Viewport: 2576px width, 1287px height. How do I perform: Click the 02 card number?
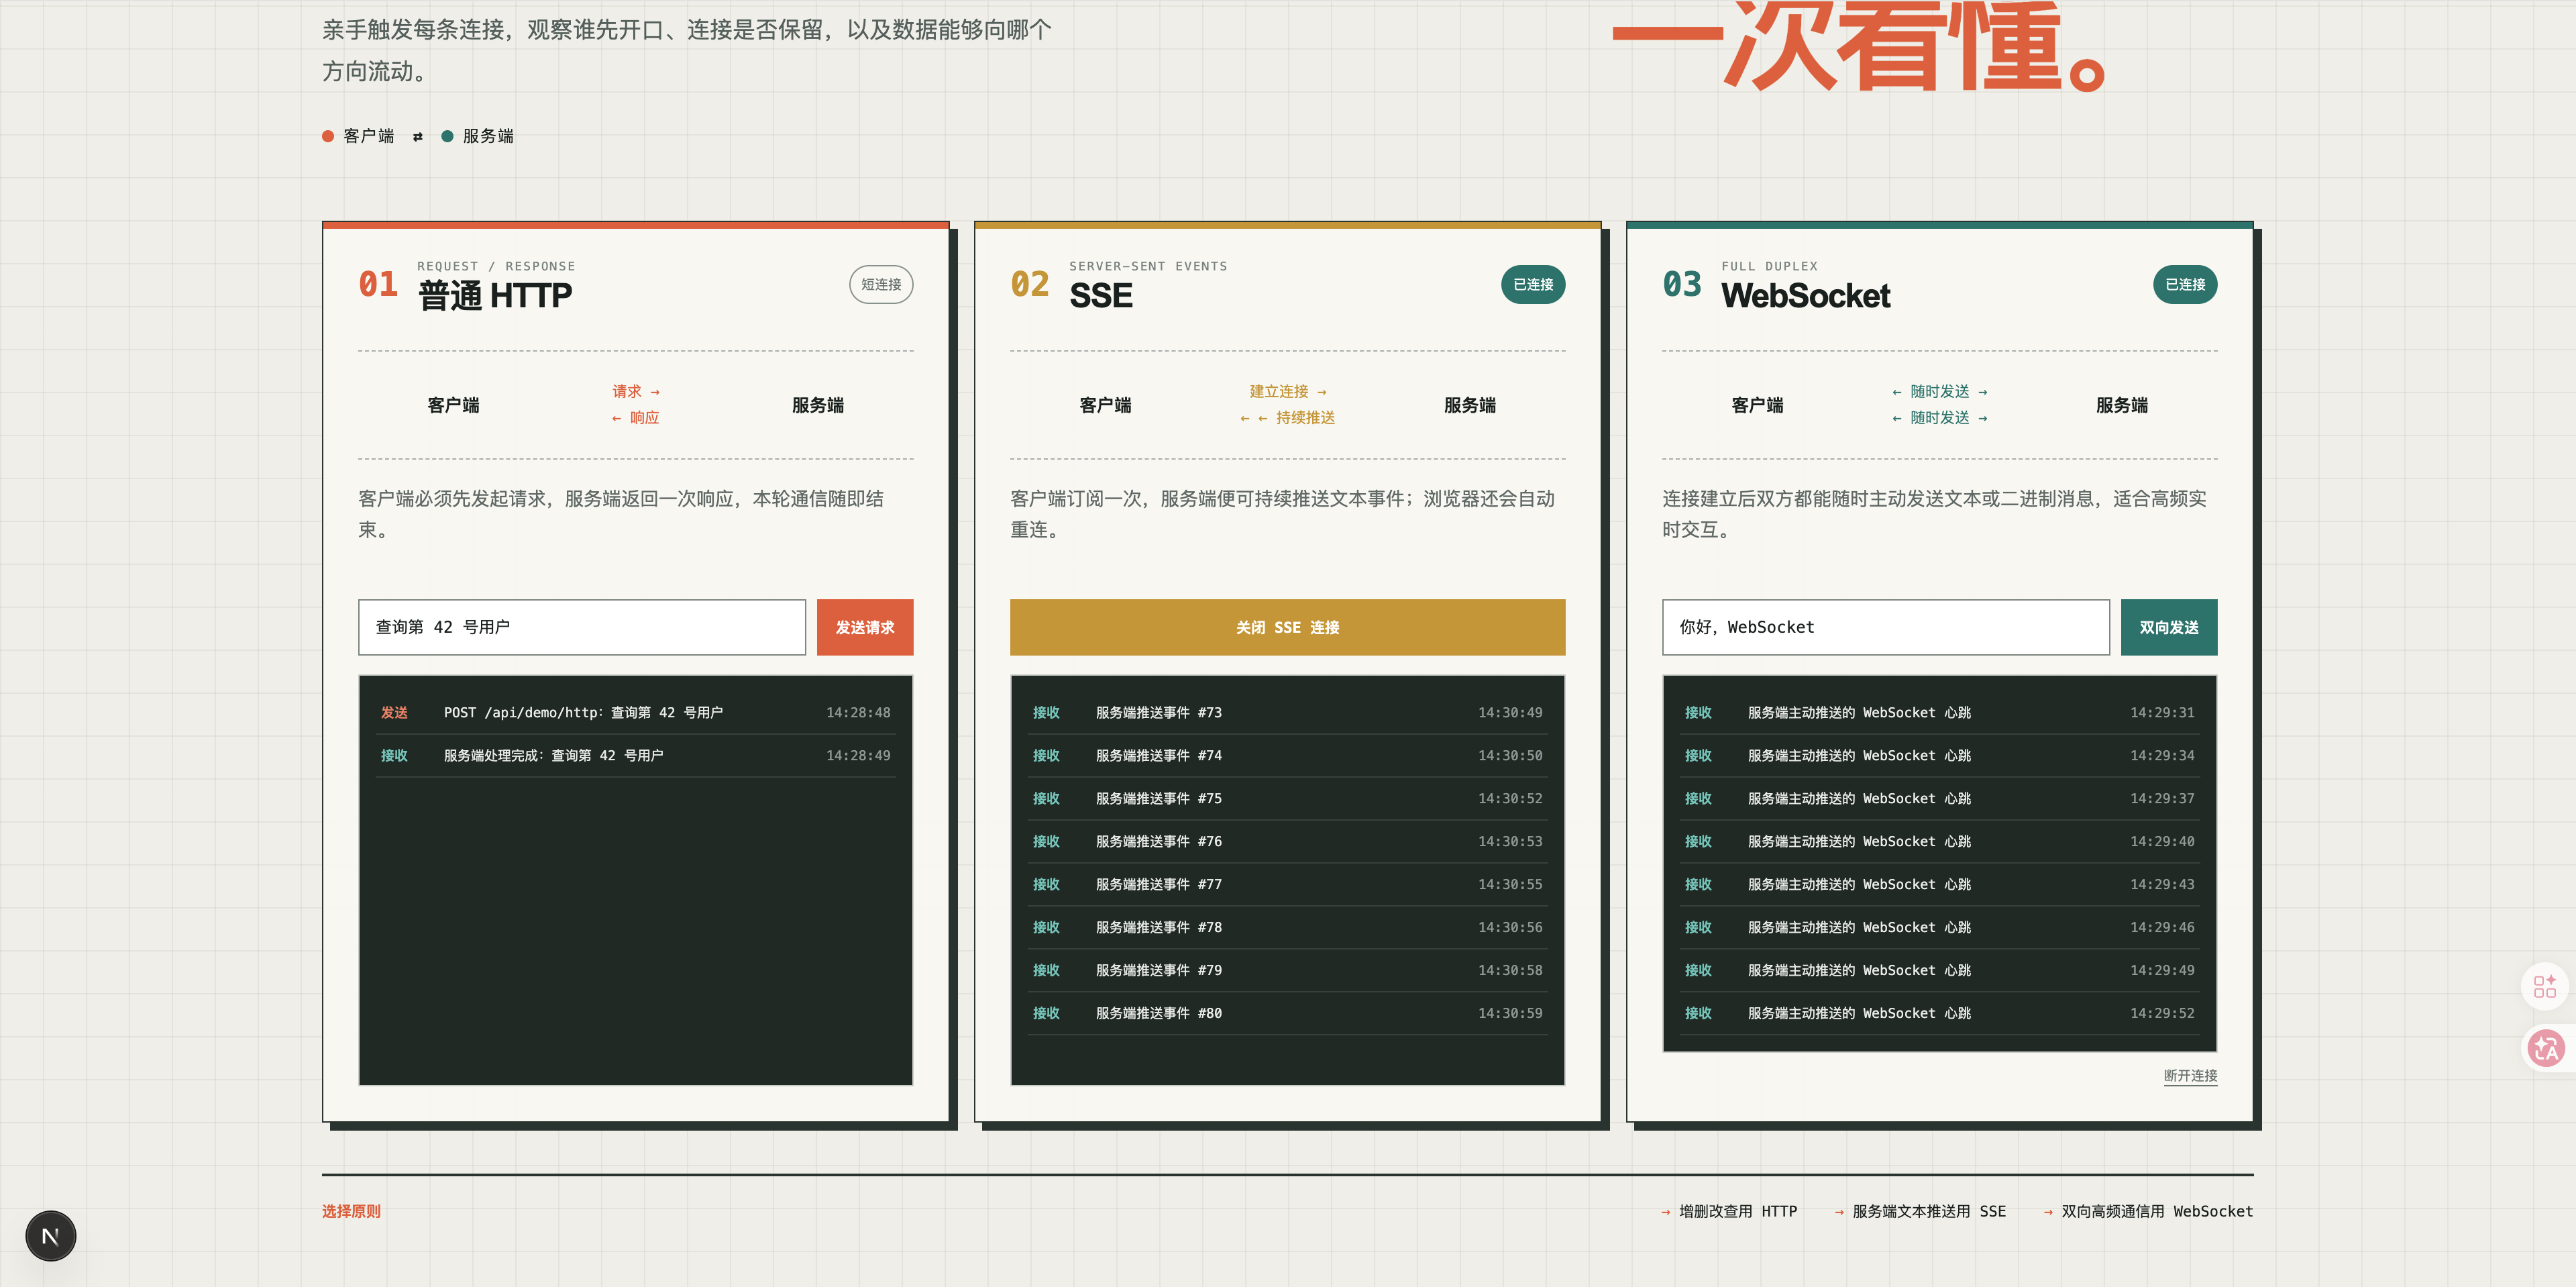(1030, 284)
